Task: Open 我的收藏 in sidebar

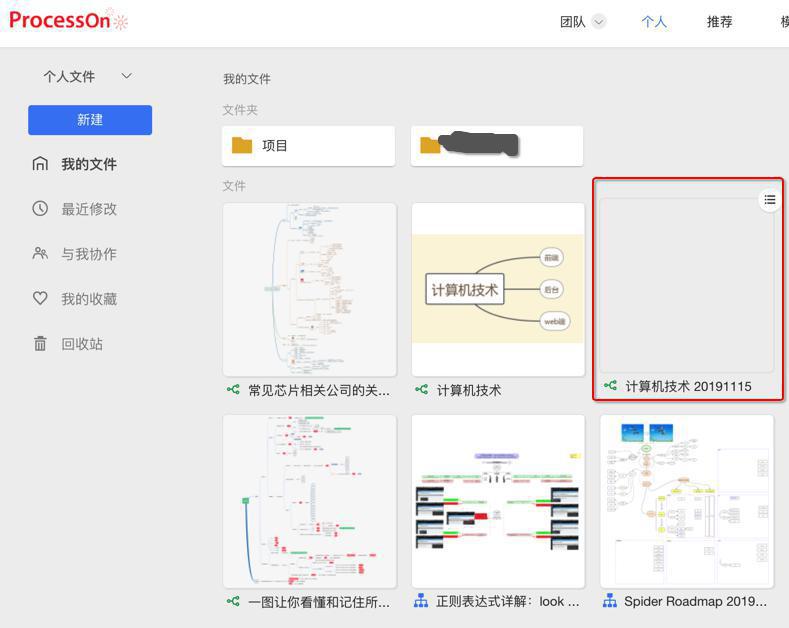Action: pos(89,299)
